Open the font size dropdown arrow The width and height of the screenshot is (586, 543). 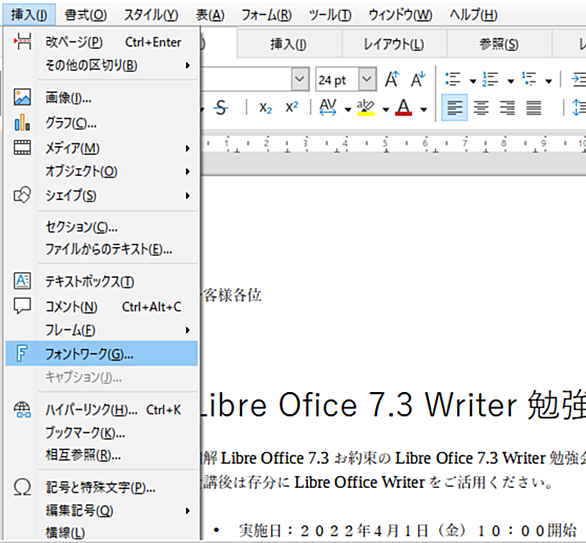point(367,79)
